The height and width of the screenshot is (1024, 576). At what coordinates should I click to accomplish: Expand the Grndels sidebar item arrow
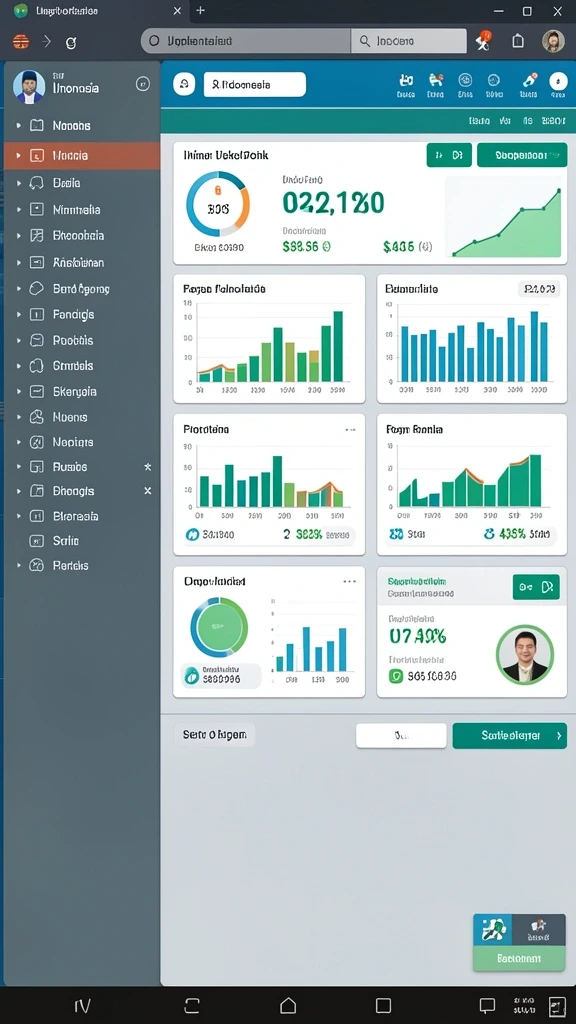(x=18, y=366)
